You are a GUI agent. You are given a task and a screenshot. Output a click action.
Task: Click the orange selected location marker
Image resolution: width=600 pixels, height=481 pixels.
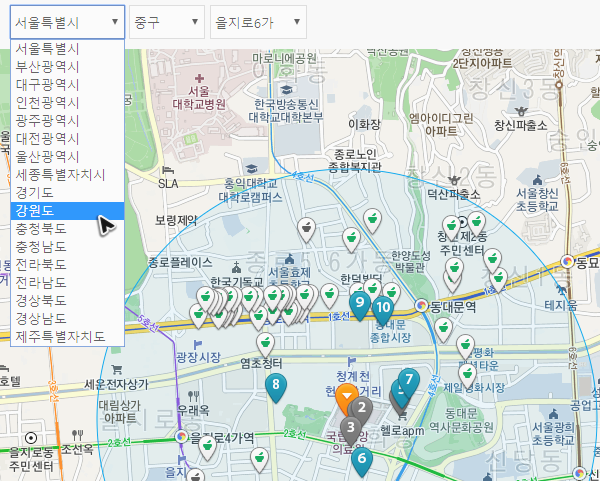click(x=346, y=397)
